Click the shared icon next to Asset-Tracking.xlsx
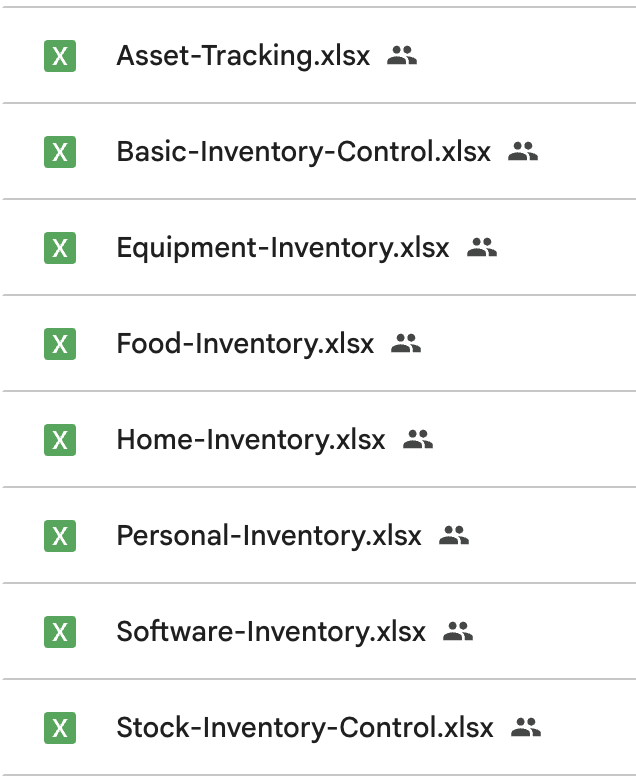636x780 pixels. pyautogui.click(x=402, y=56)
